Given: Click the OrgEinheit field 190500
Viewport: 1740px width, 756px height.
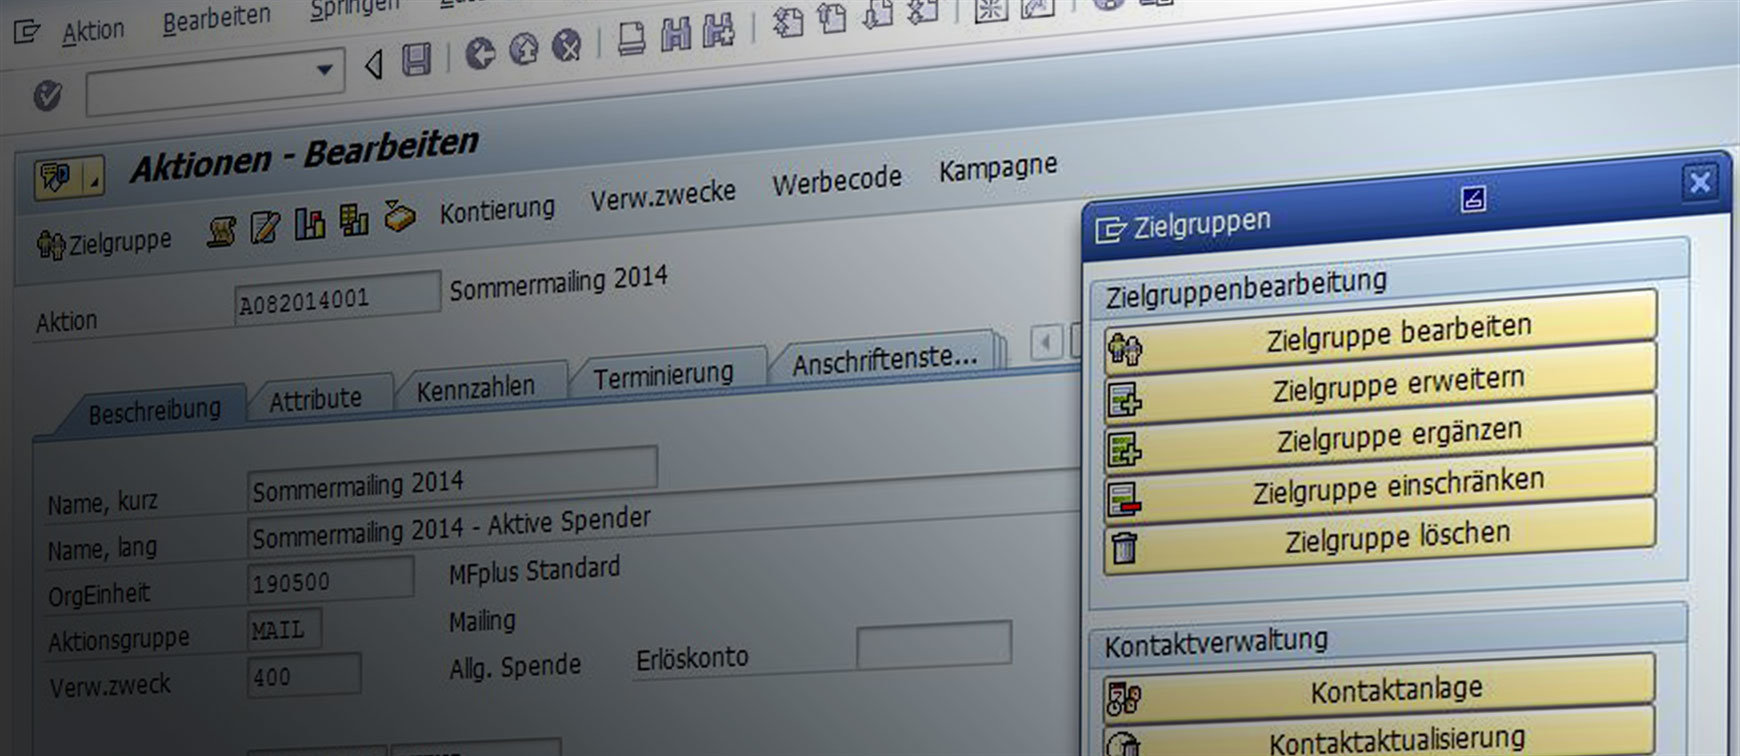Looking at the screenshot, I should (x=330, y=578).
